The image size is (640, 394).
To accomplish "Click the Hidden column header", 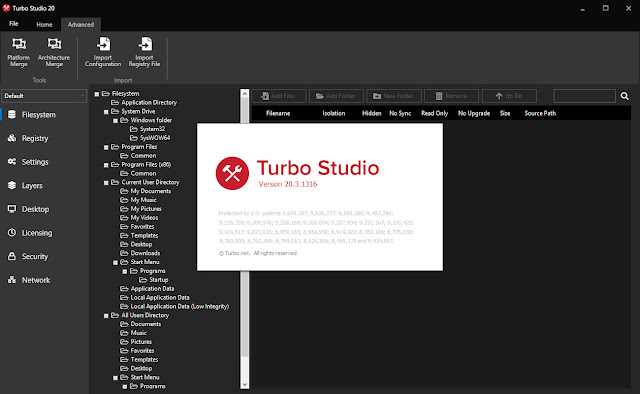I will (371, 114).
